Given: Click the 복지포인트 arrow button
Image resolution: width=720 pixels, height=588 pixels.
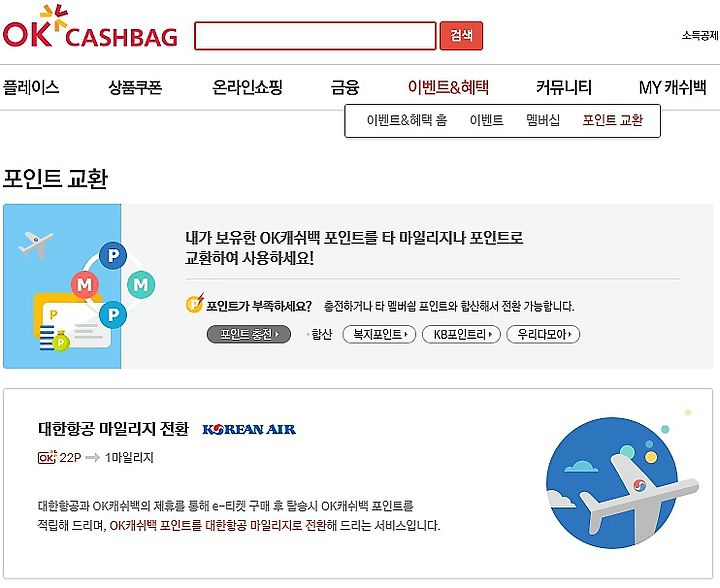Looking at the screenshot, I should point(379,334).
